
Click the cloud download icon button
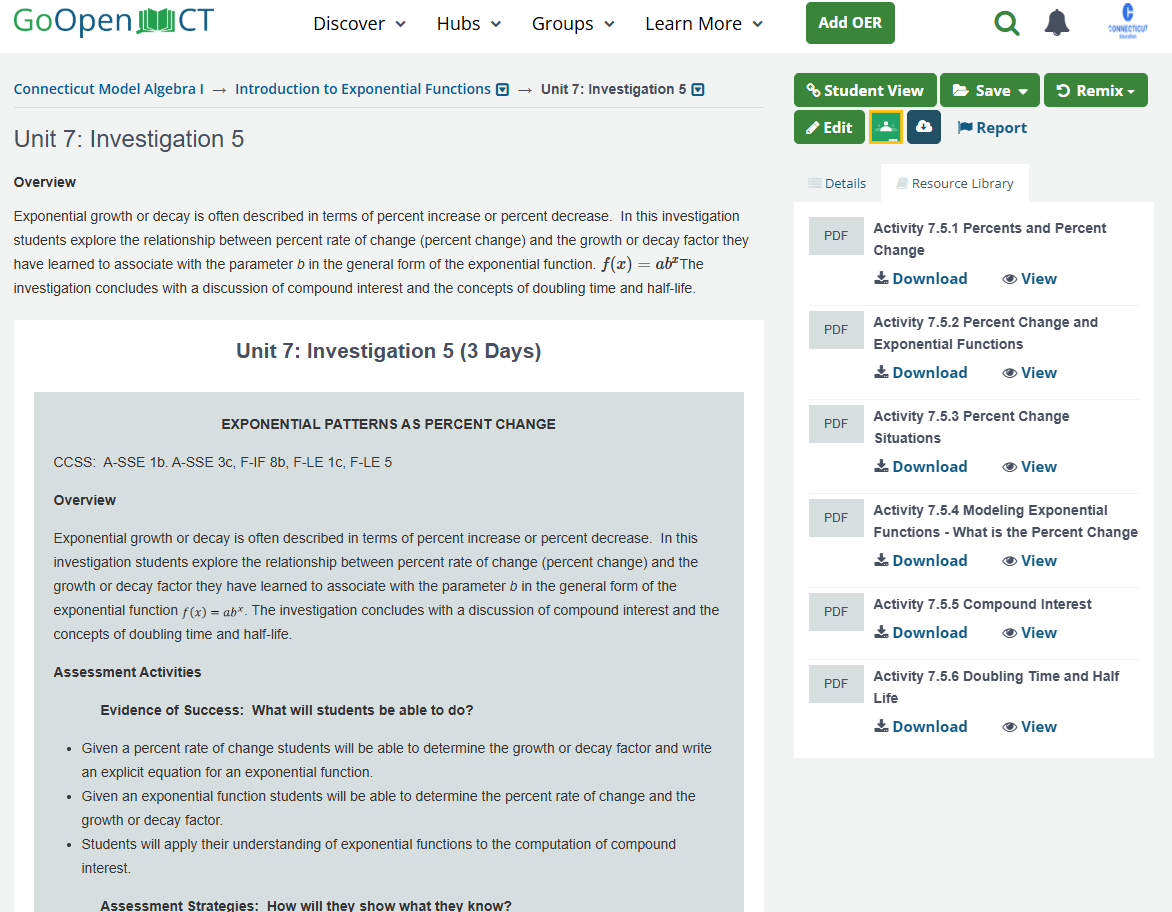(924, 127)
